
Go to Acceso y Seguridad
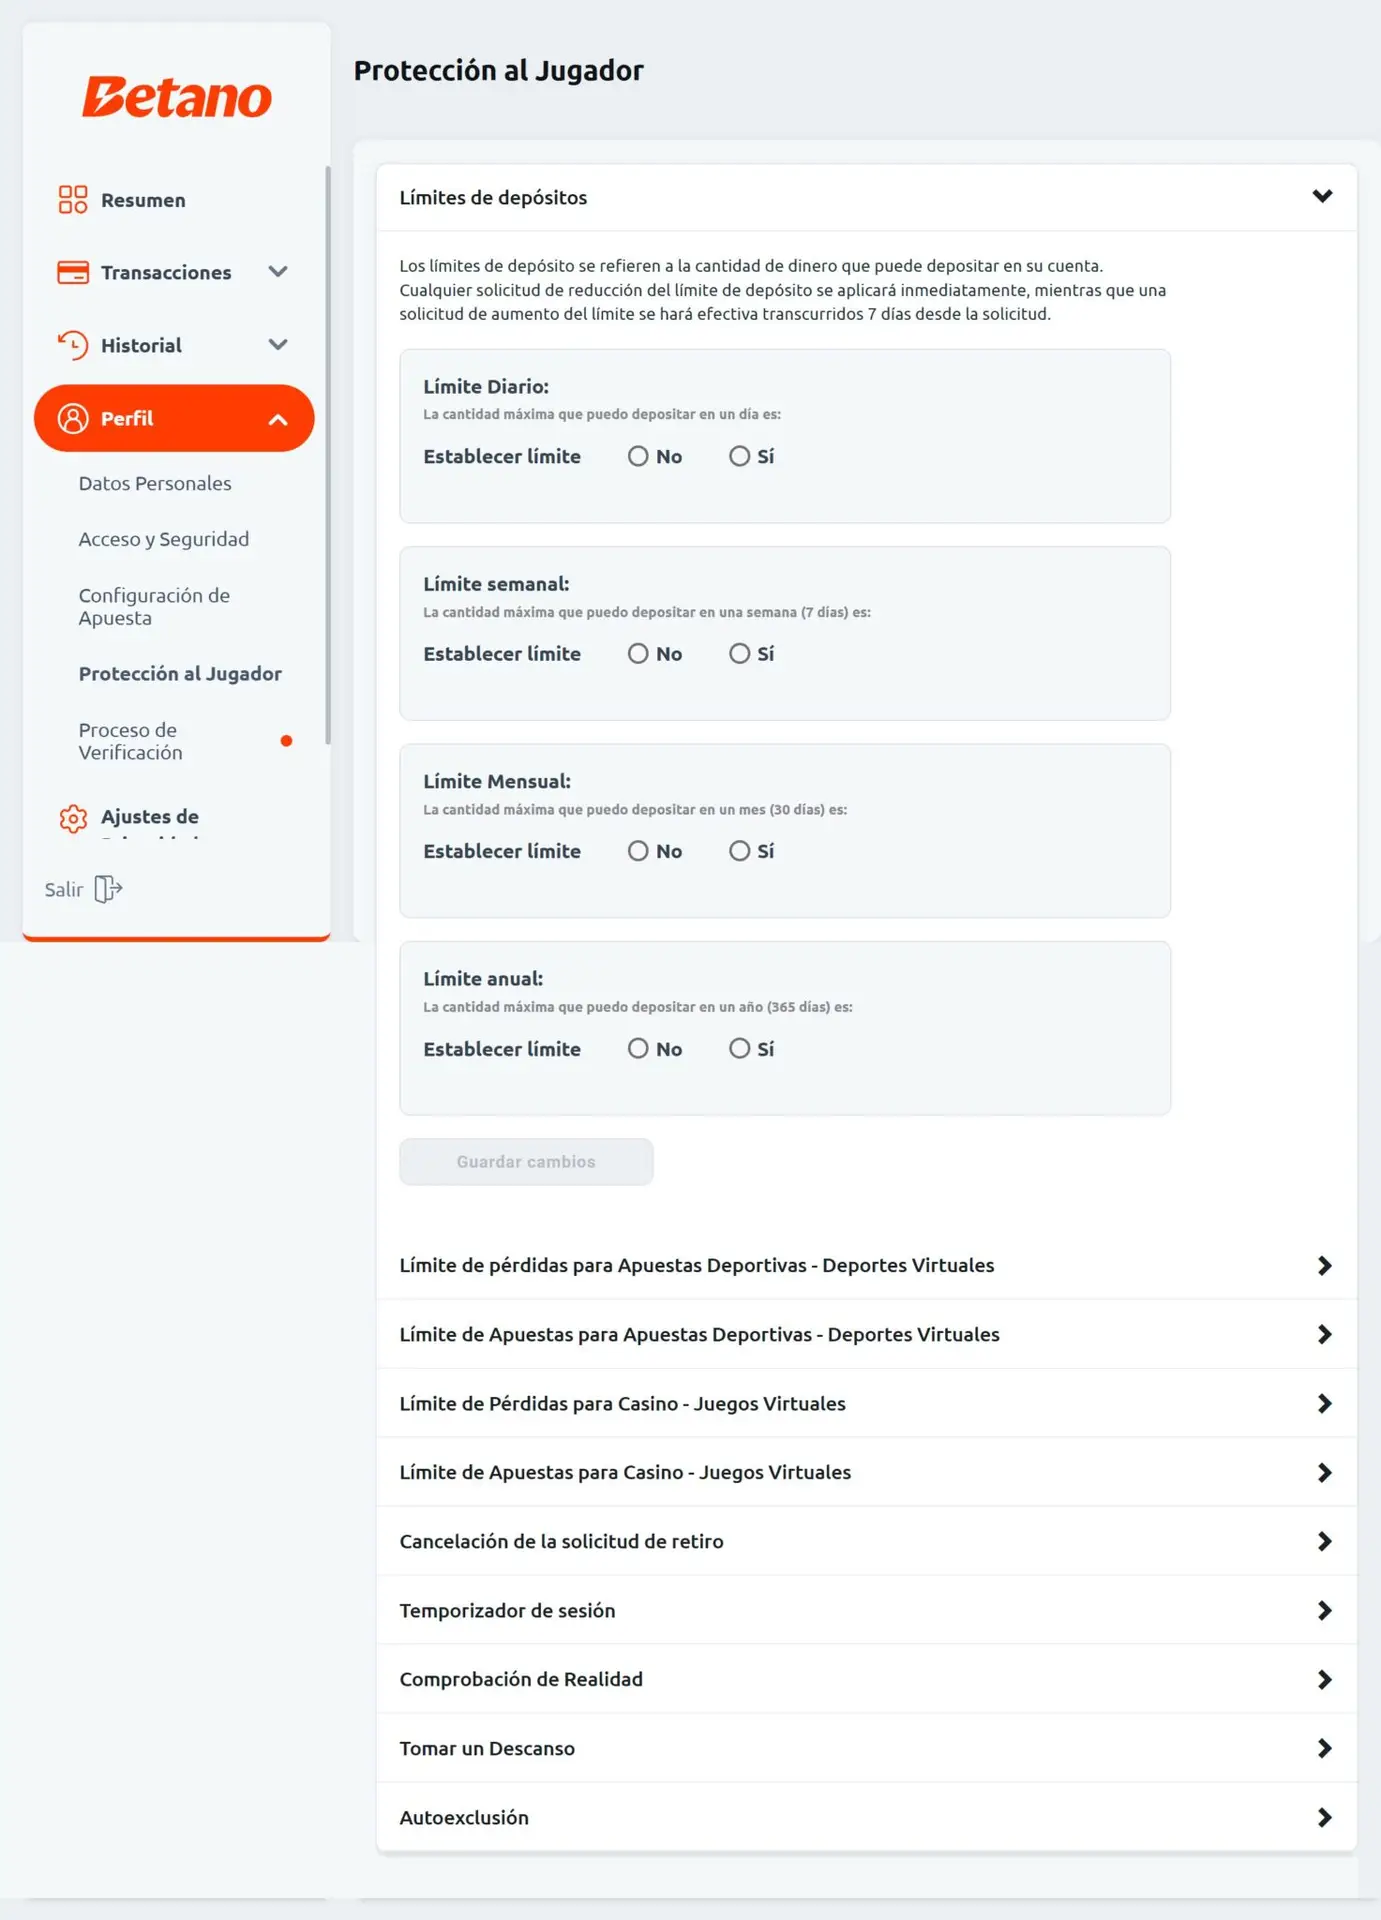pyautogui.click(x=164, y=539)
